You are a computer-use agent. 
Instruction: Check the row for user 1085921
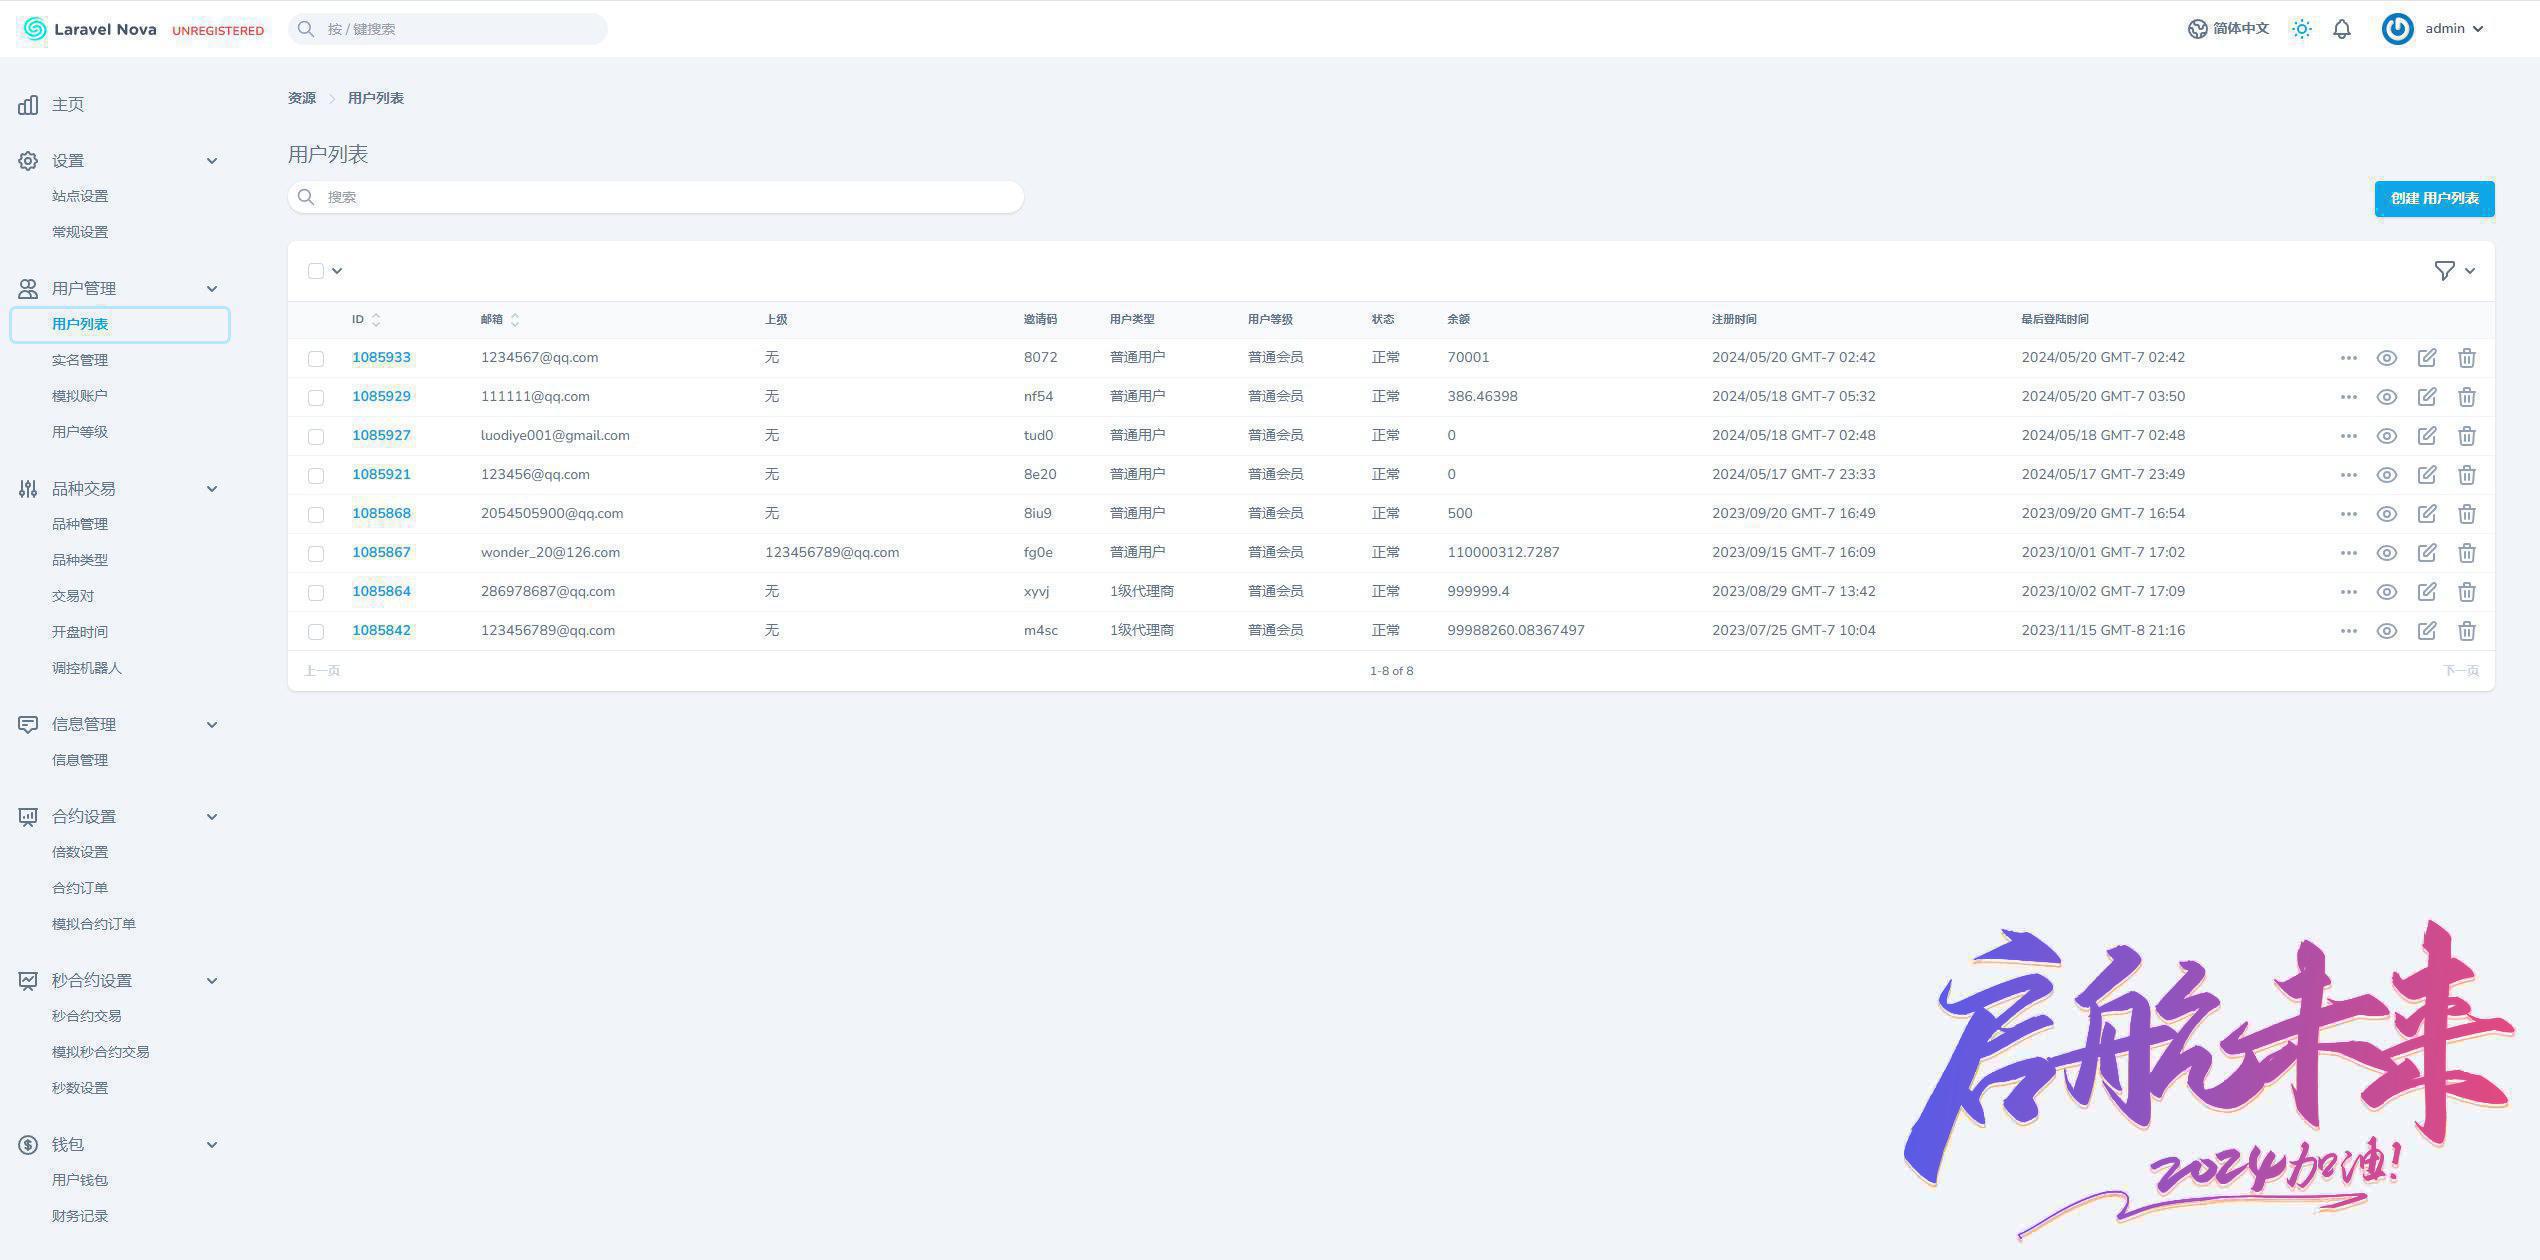pyautogui.click(x=316, y=475)
